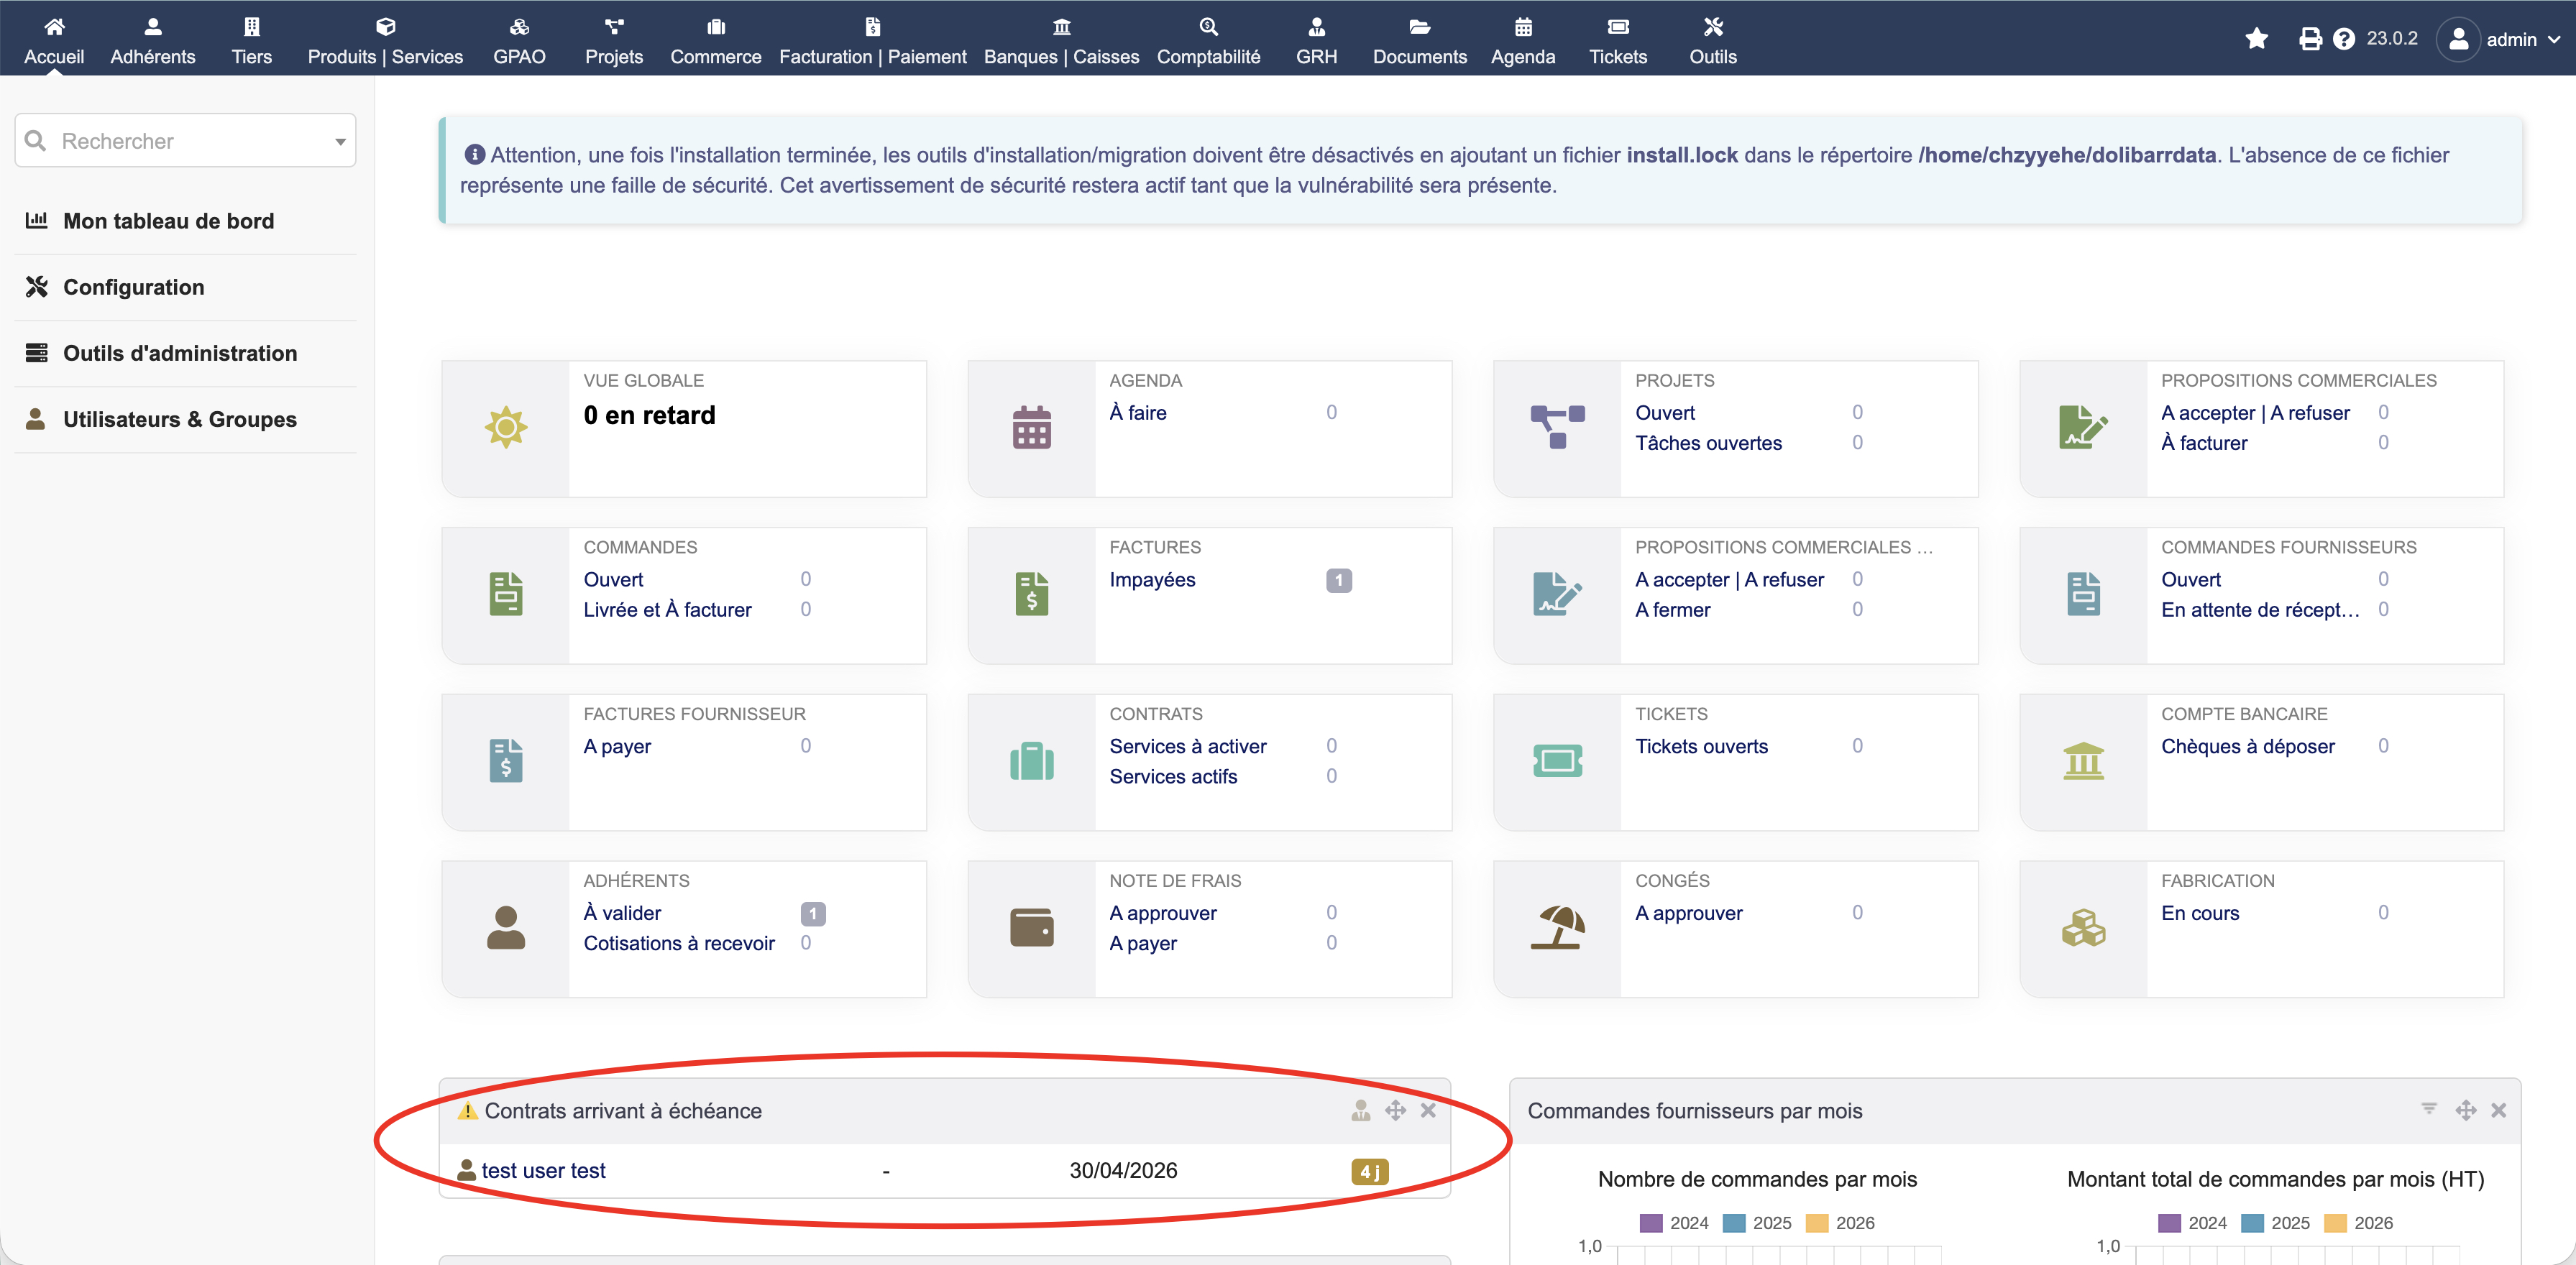Expand the Rechercher dropdown arrow
This screenshot has width=2576, height=1265.
pyautogui.click(x=340, y=141)
